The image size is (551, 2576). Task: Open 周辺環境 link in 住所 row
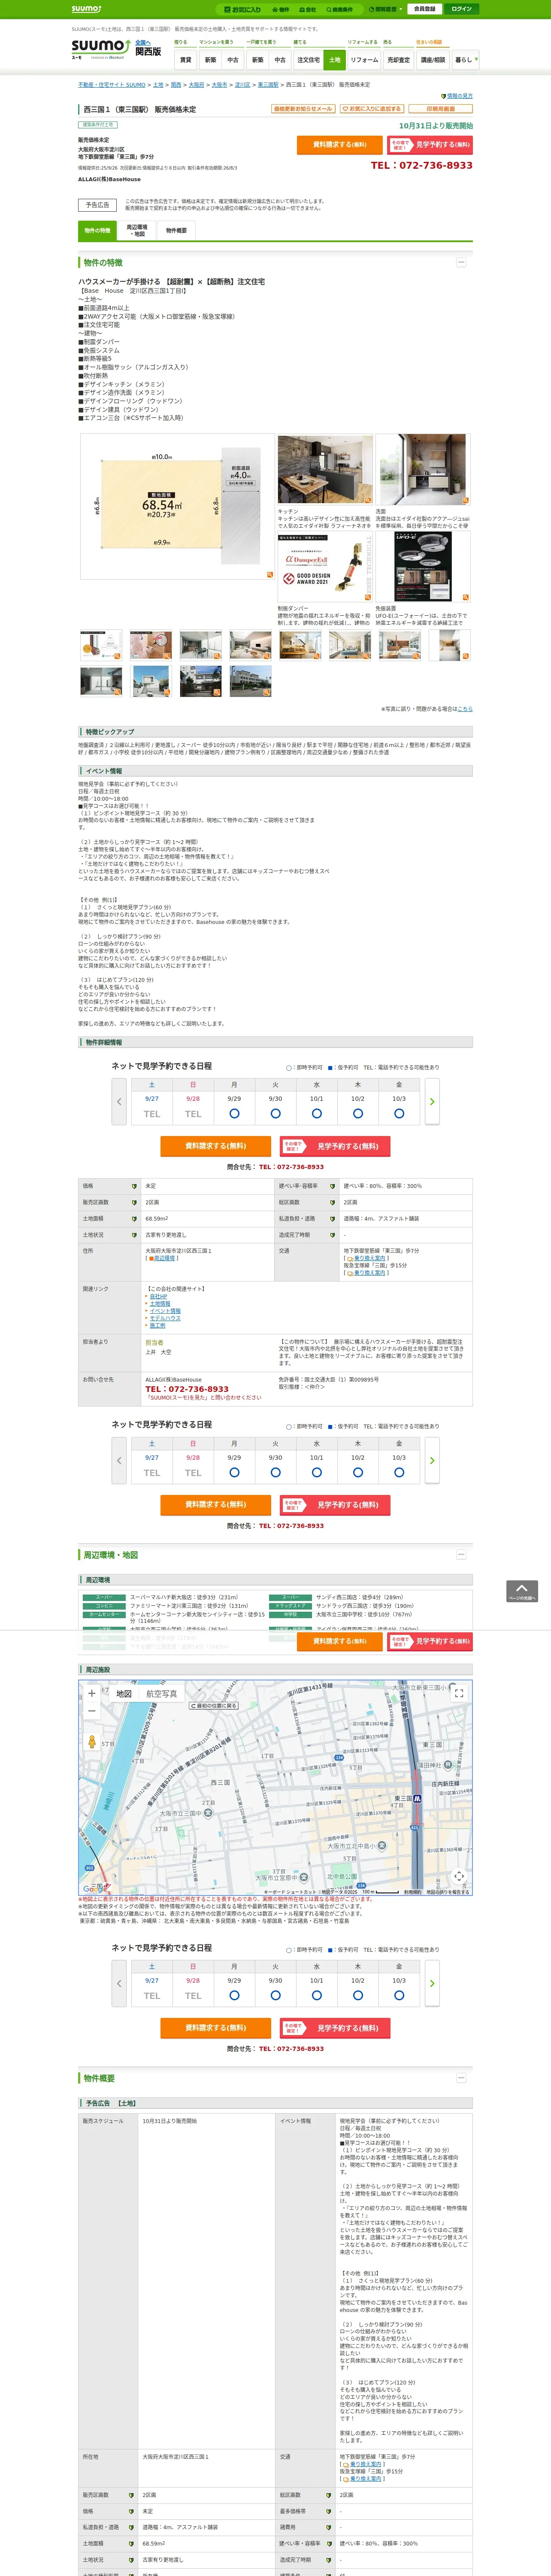click(164, 1258)
